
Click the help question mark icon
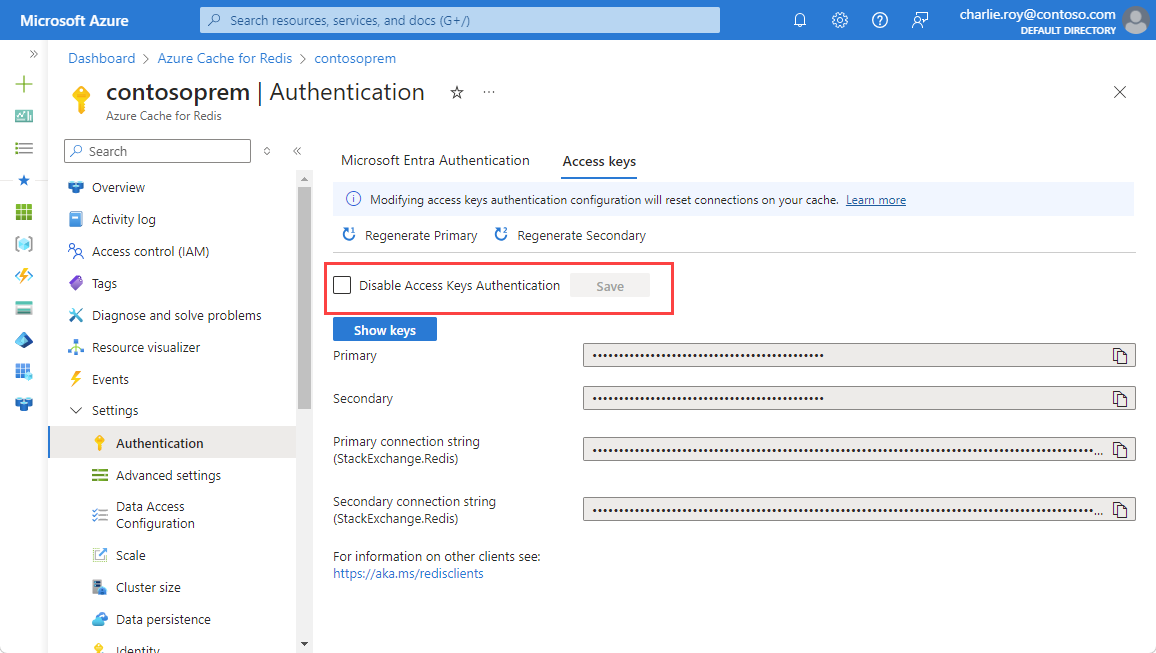pyautogui.click(x=879, y=19)
